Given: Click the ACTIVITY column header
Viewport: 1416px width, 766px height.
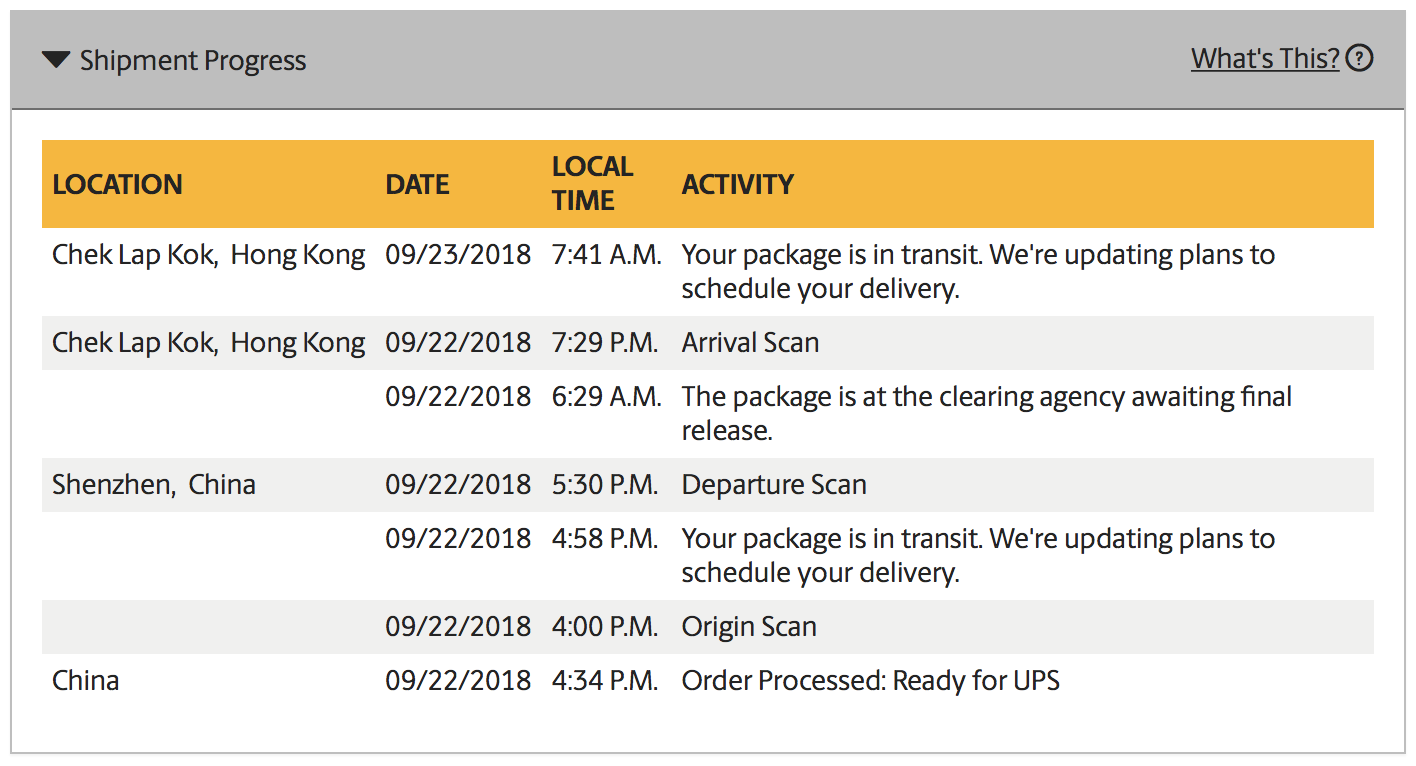Looking at the screenshot, I should [x=737, y=184].
